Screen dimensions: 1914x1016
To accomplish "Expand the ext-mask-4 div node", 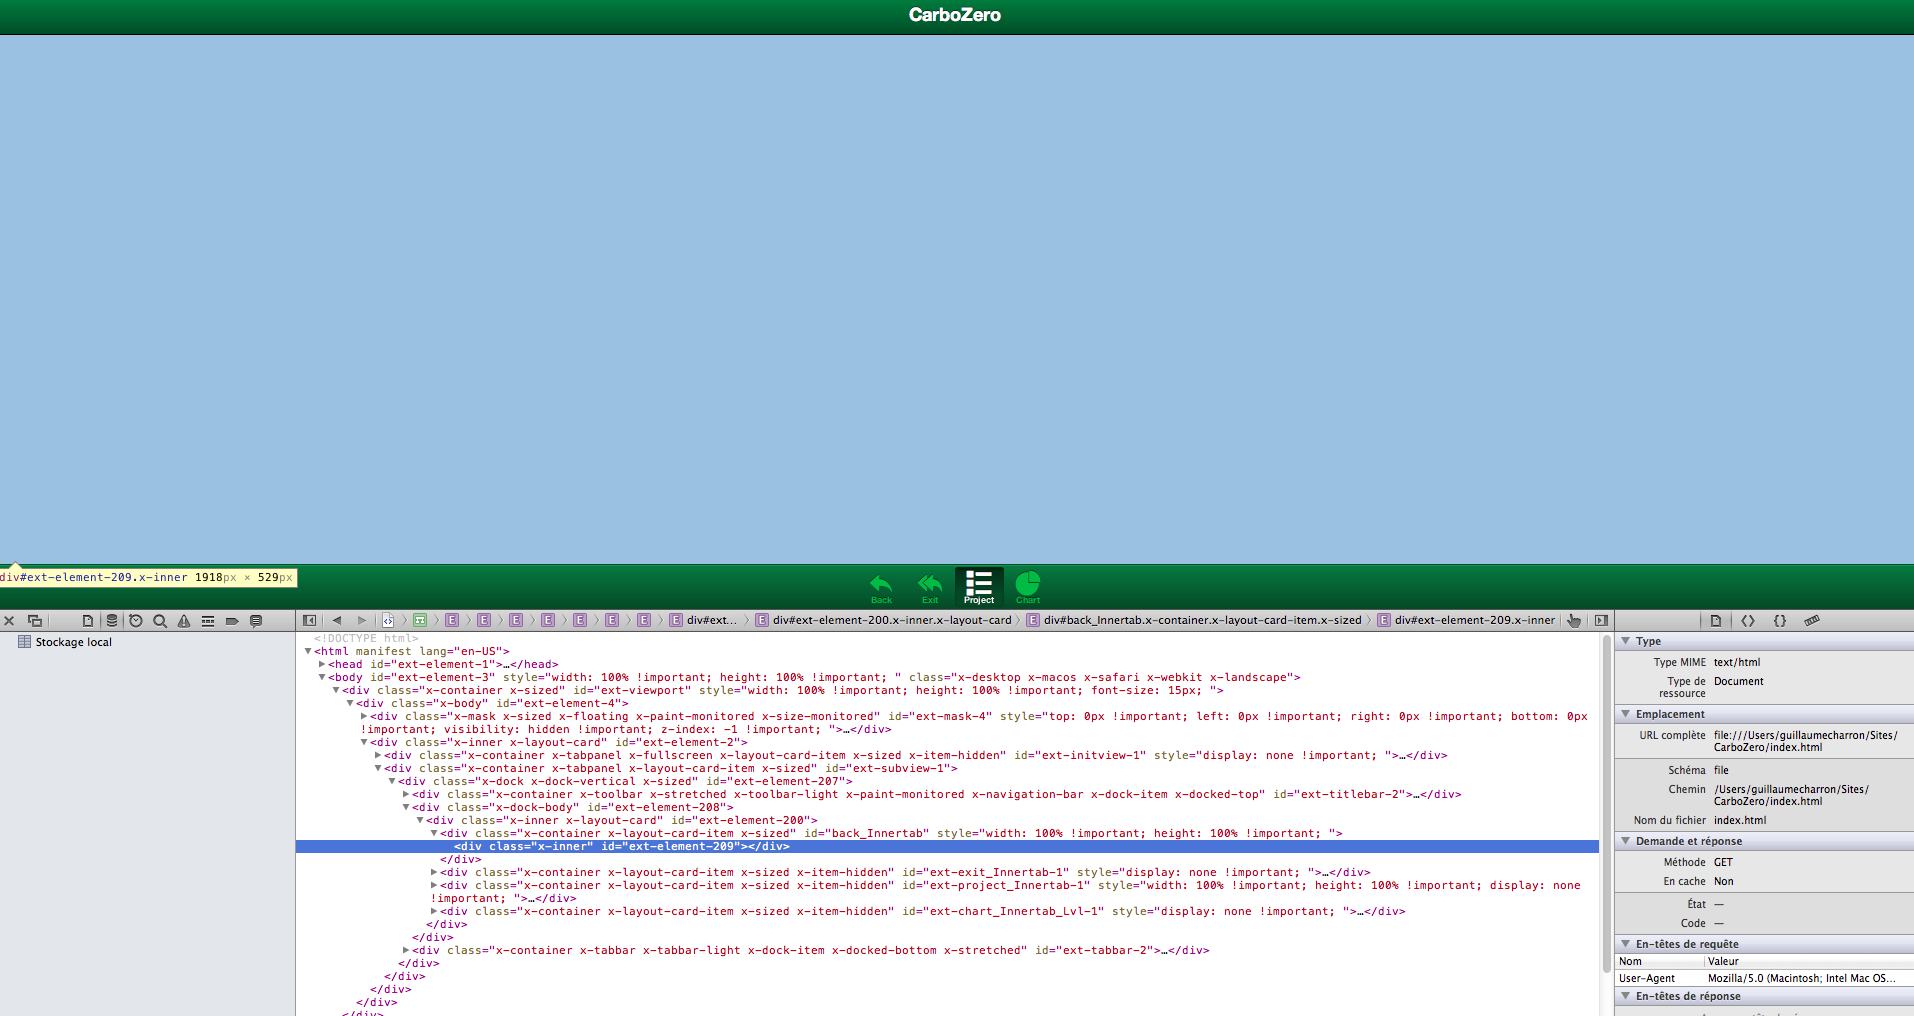I will click(364, 716).
